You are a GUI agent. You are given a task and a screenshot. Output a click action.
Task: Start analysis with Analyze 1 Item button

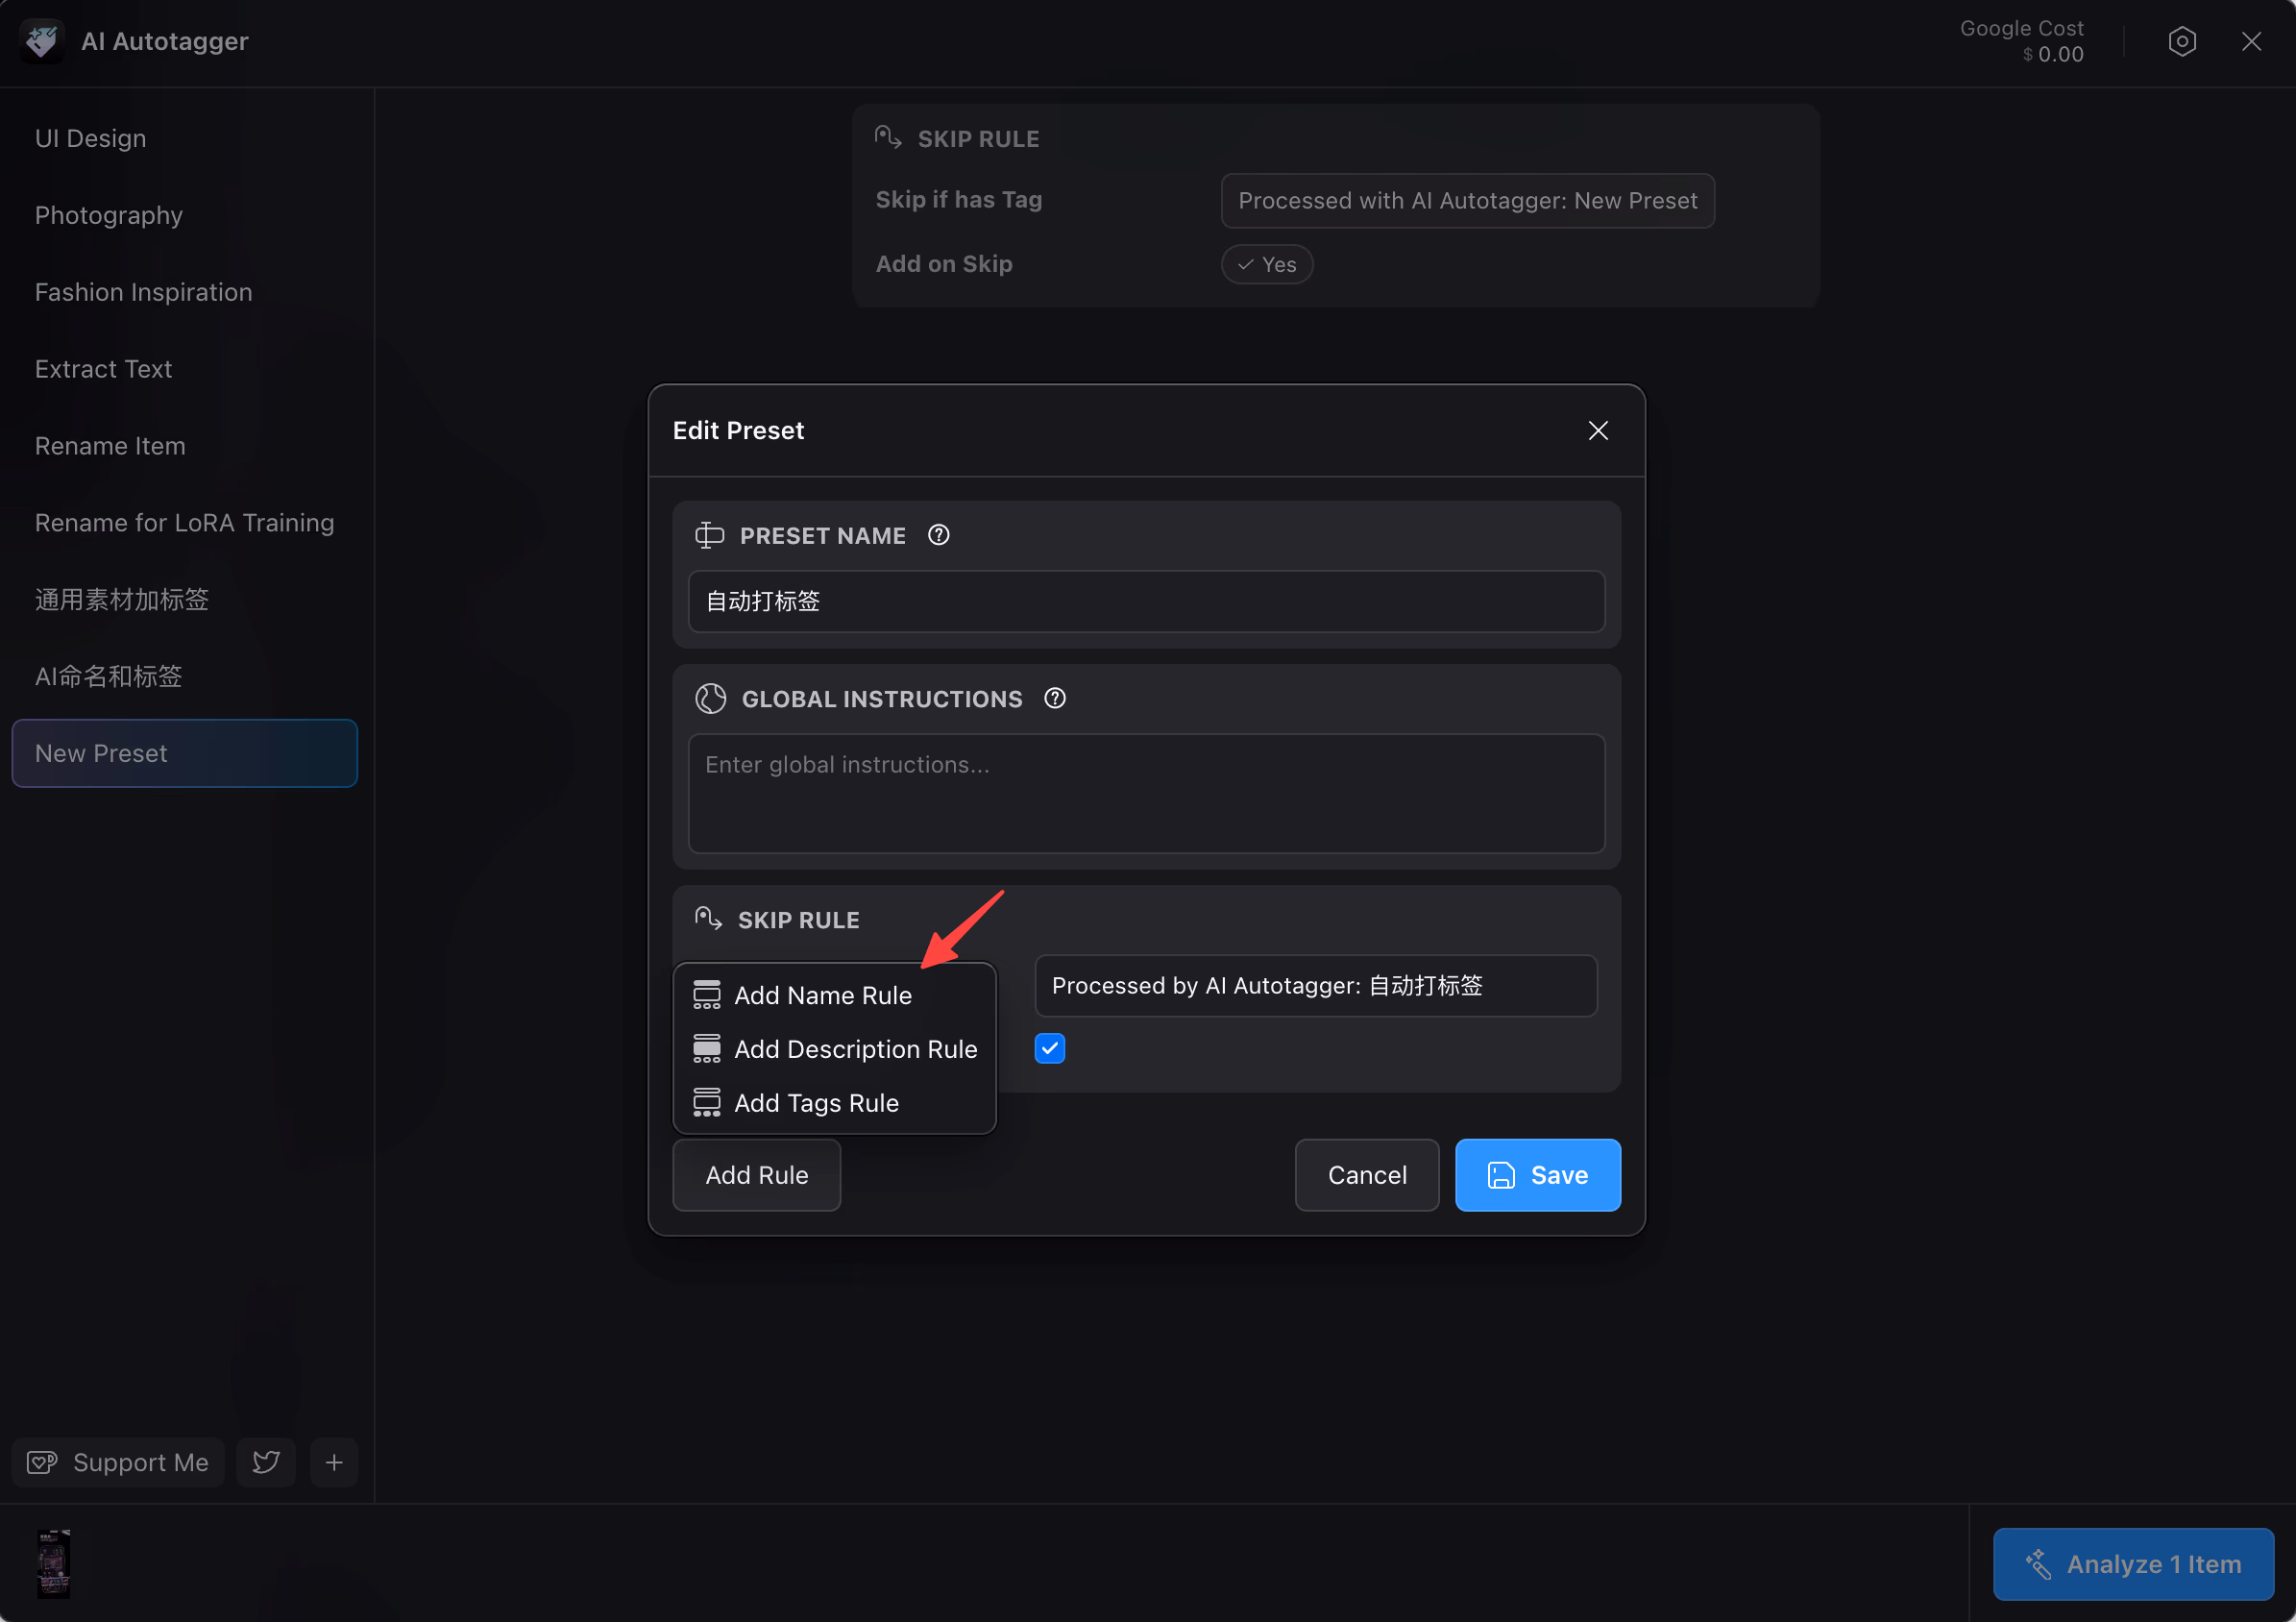pyautogui.click(x=2133, y=1563)
